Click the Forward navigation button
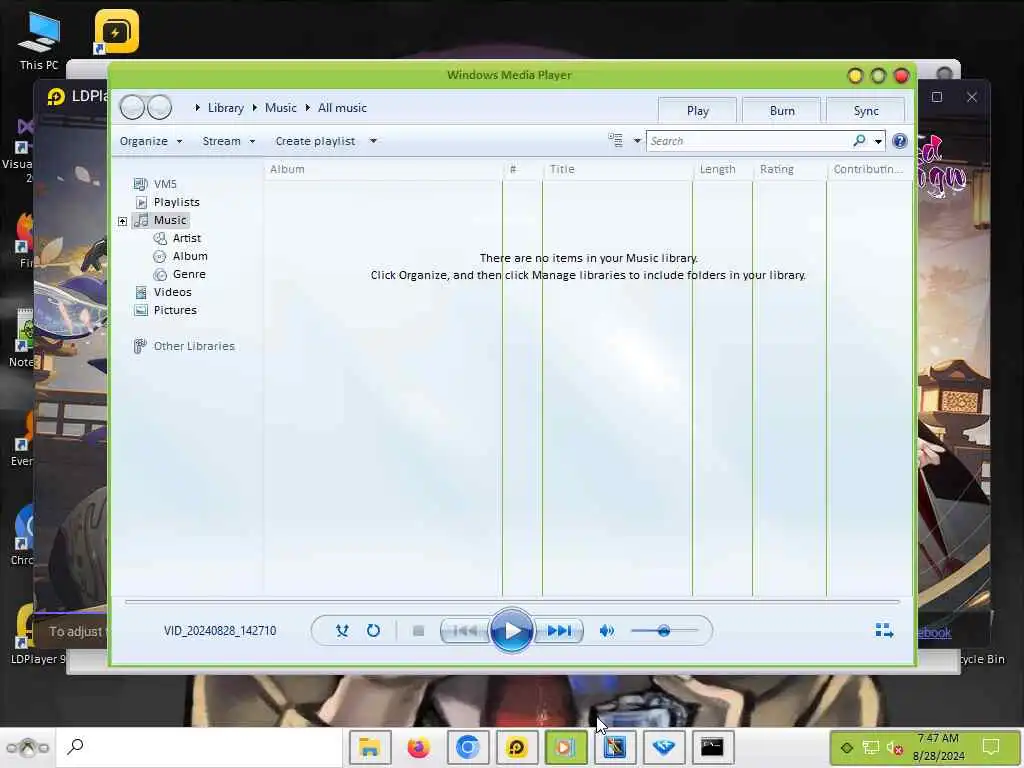 point(159,107)
